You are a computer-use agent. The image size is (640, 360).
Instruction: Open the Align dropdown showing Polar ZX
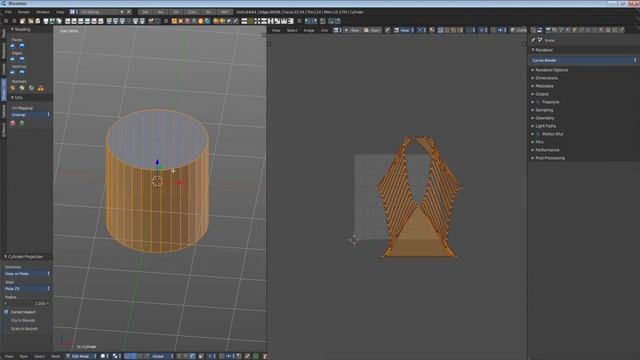(x=27, y=289)
